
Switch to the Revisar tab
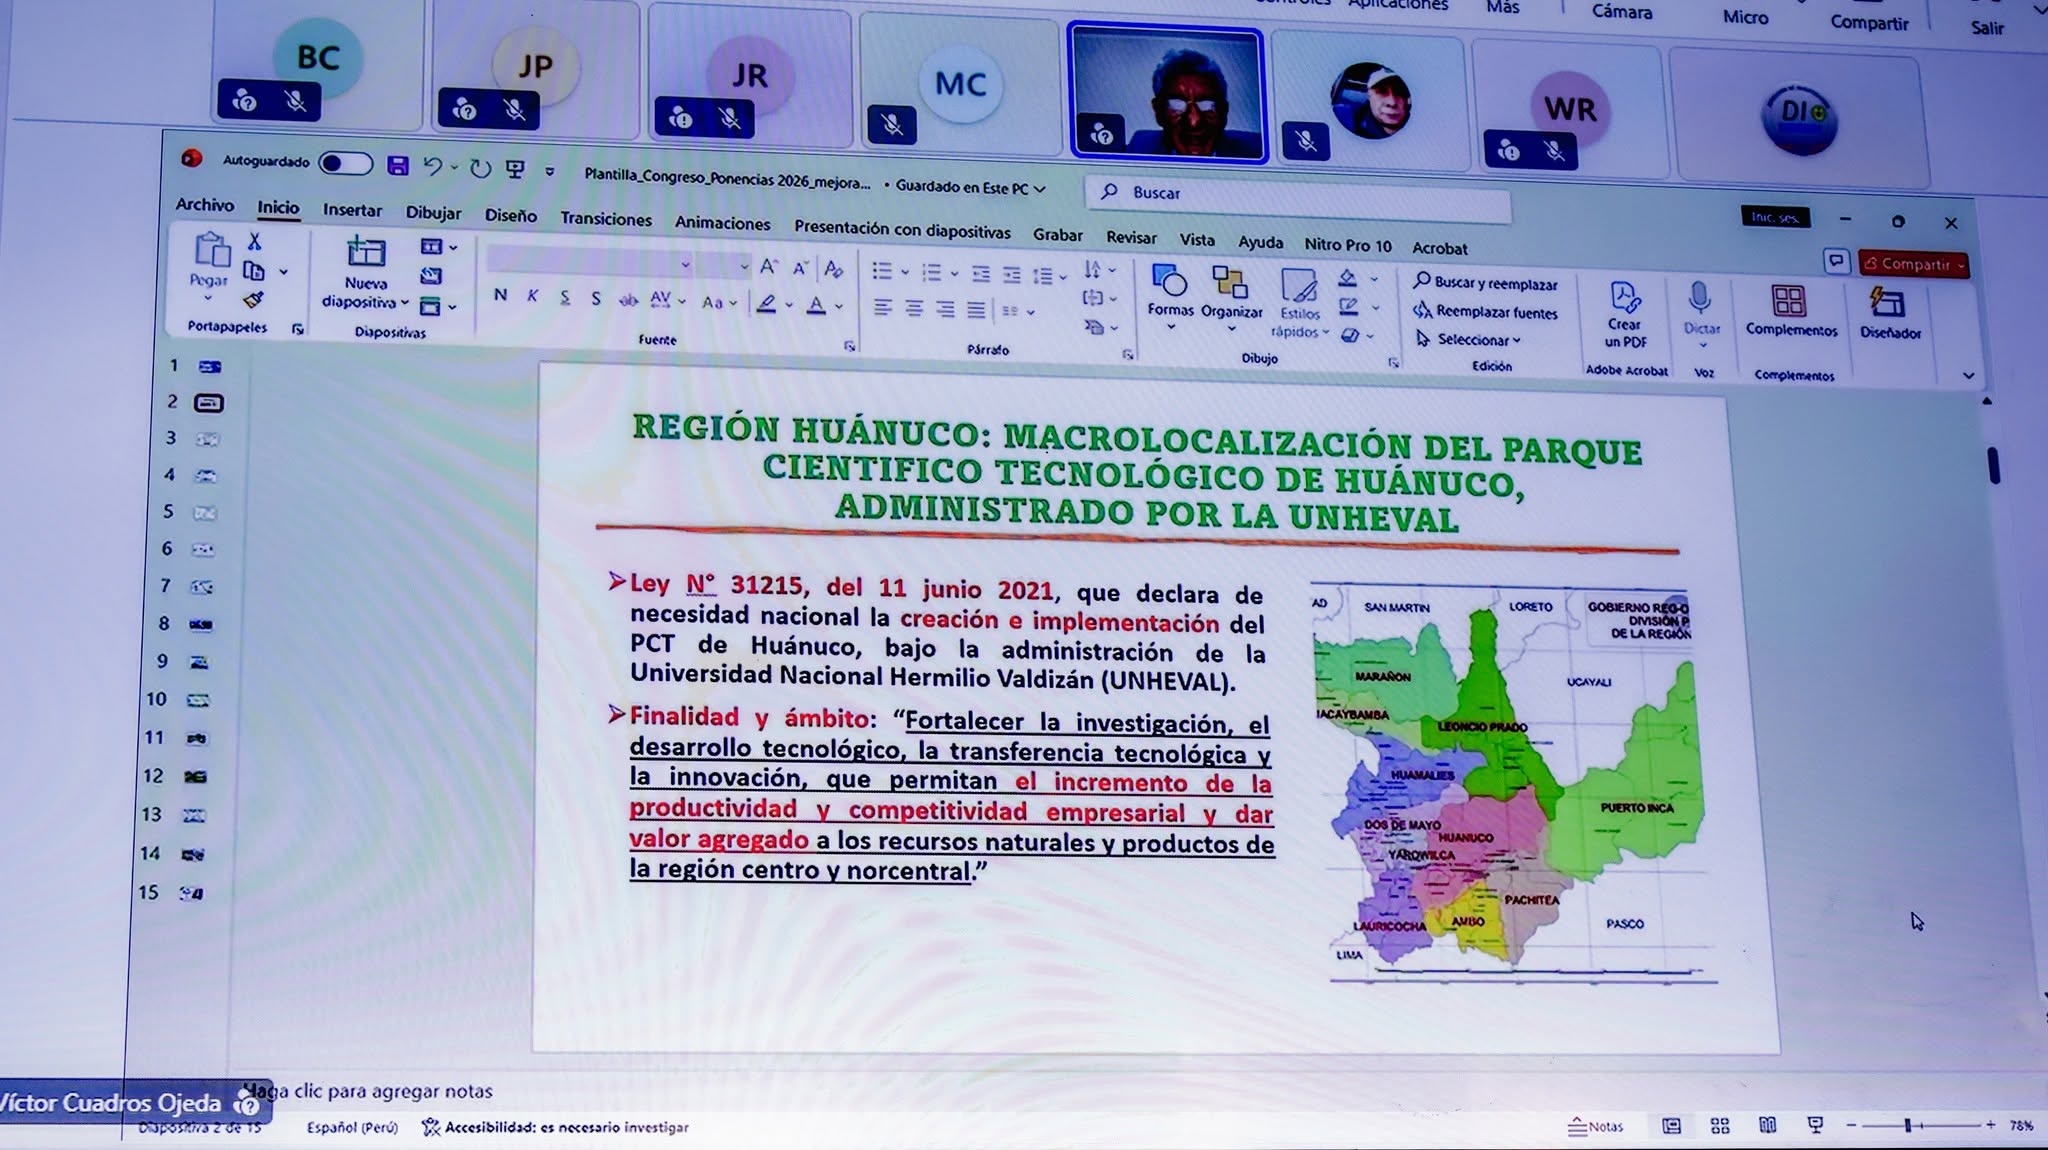pyautogui.click(x=1131, y=237)
